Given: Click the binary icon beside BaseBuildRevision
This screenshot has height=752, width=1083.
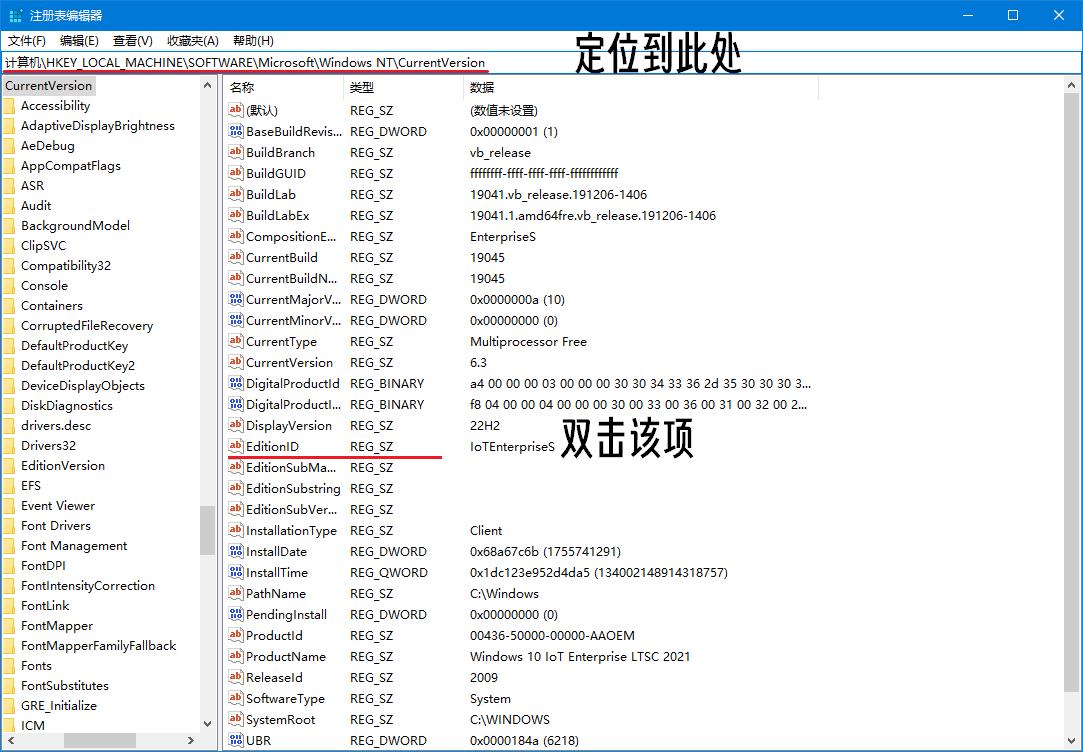Looking at the screenshot, I should coord(236,132).
